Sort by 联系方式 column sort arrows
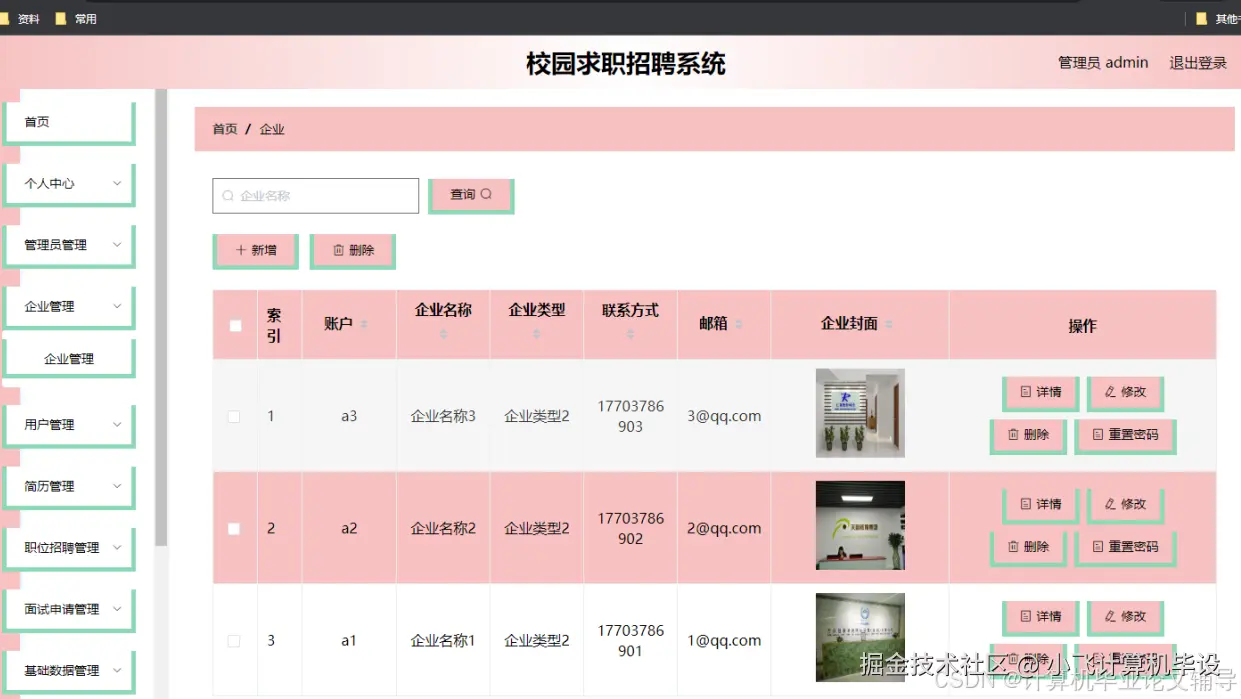Viewport: 1241px width, 699px height. click(x=630, y=334)
